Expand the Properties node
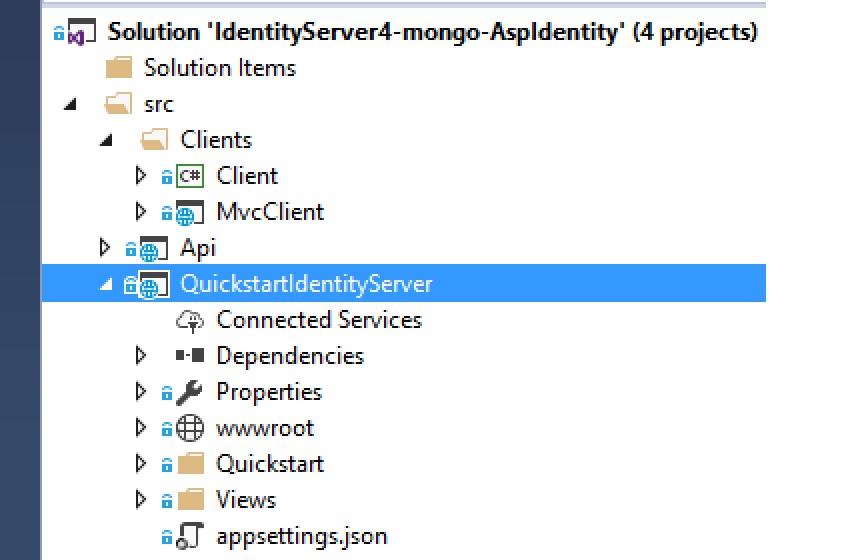864x560 pixels. [x=141, y=391]
